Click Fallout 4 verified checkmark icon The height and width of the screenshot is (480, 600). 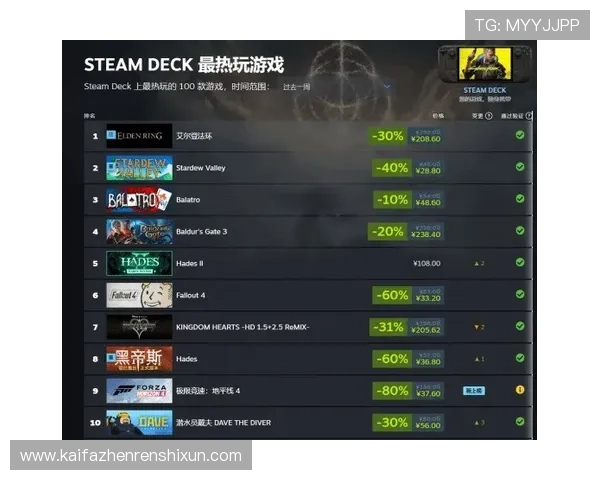point(520,294)
